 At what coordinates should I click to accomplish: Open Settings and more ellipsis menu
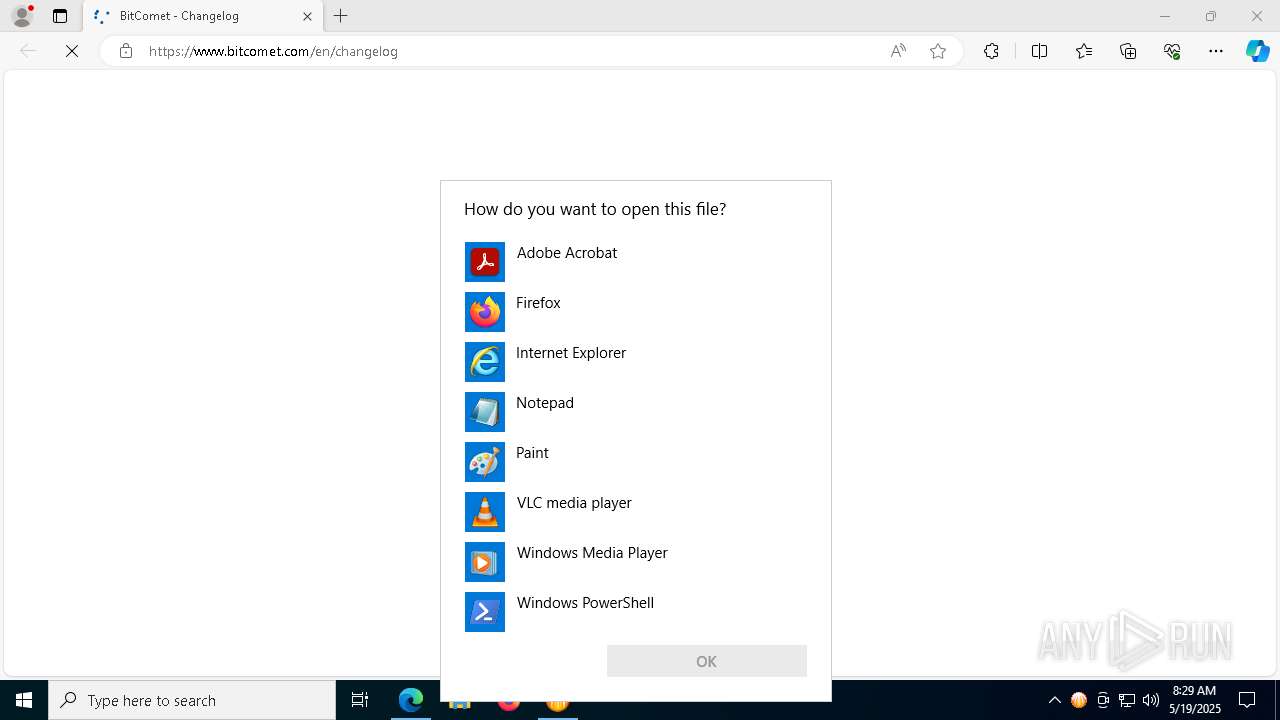[x=1216, y=51]
